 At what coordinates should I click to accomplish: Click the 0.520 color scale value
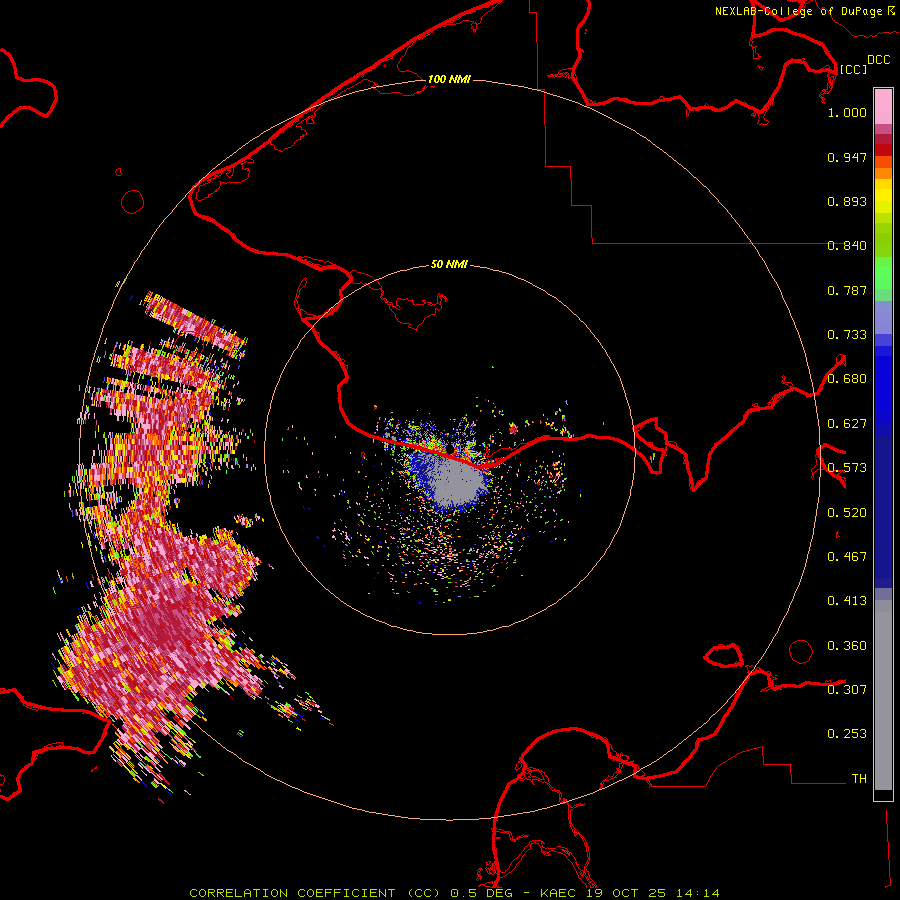[x=847, y=513]
